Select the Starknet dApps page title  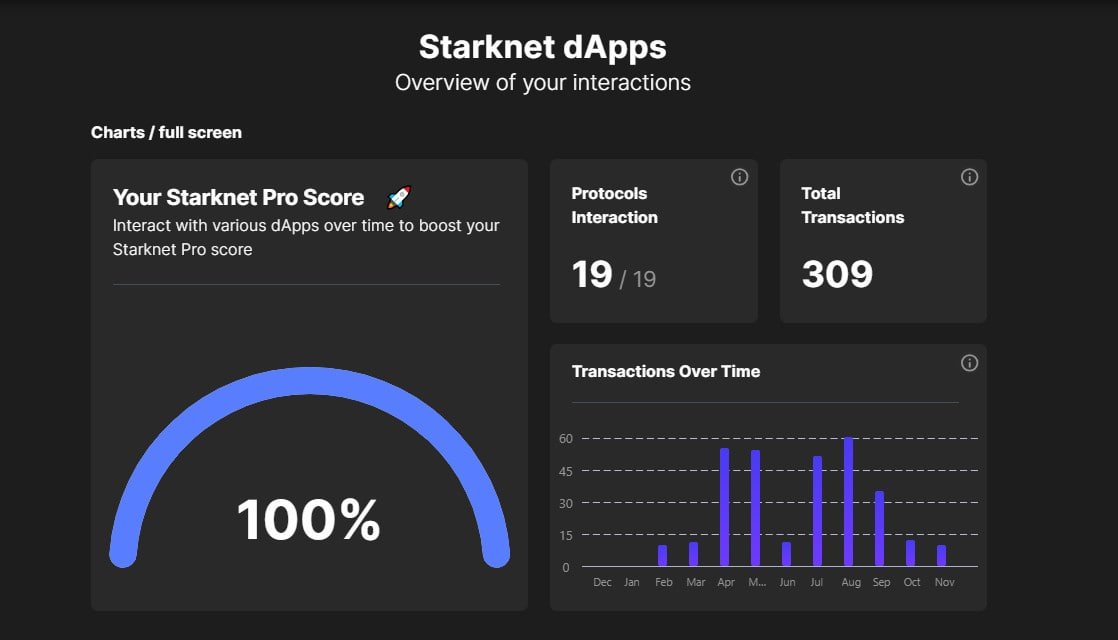(x=541, y=46)
